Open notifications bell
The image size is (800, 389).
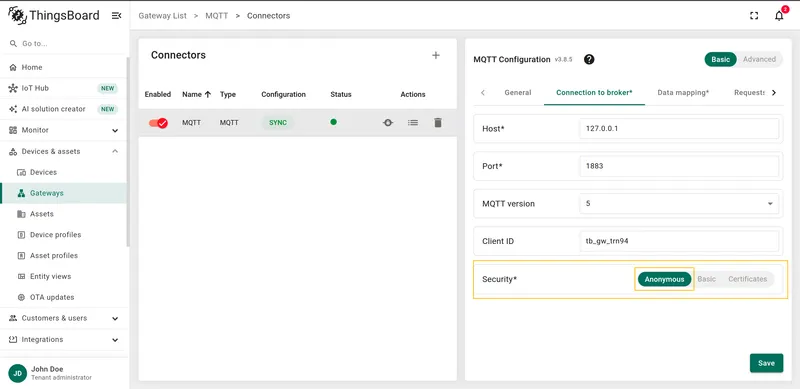(779, 16)
